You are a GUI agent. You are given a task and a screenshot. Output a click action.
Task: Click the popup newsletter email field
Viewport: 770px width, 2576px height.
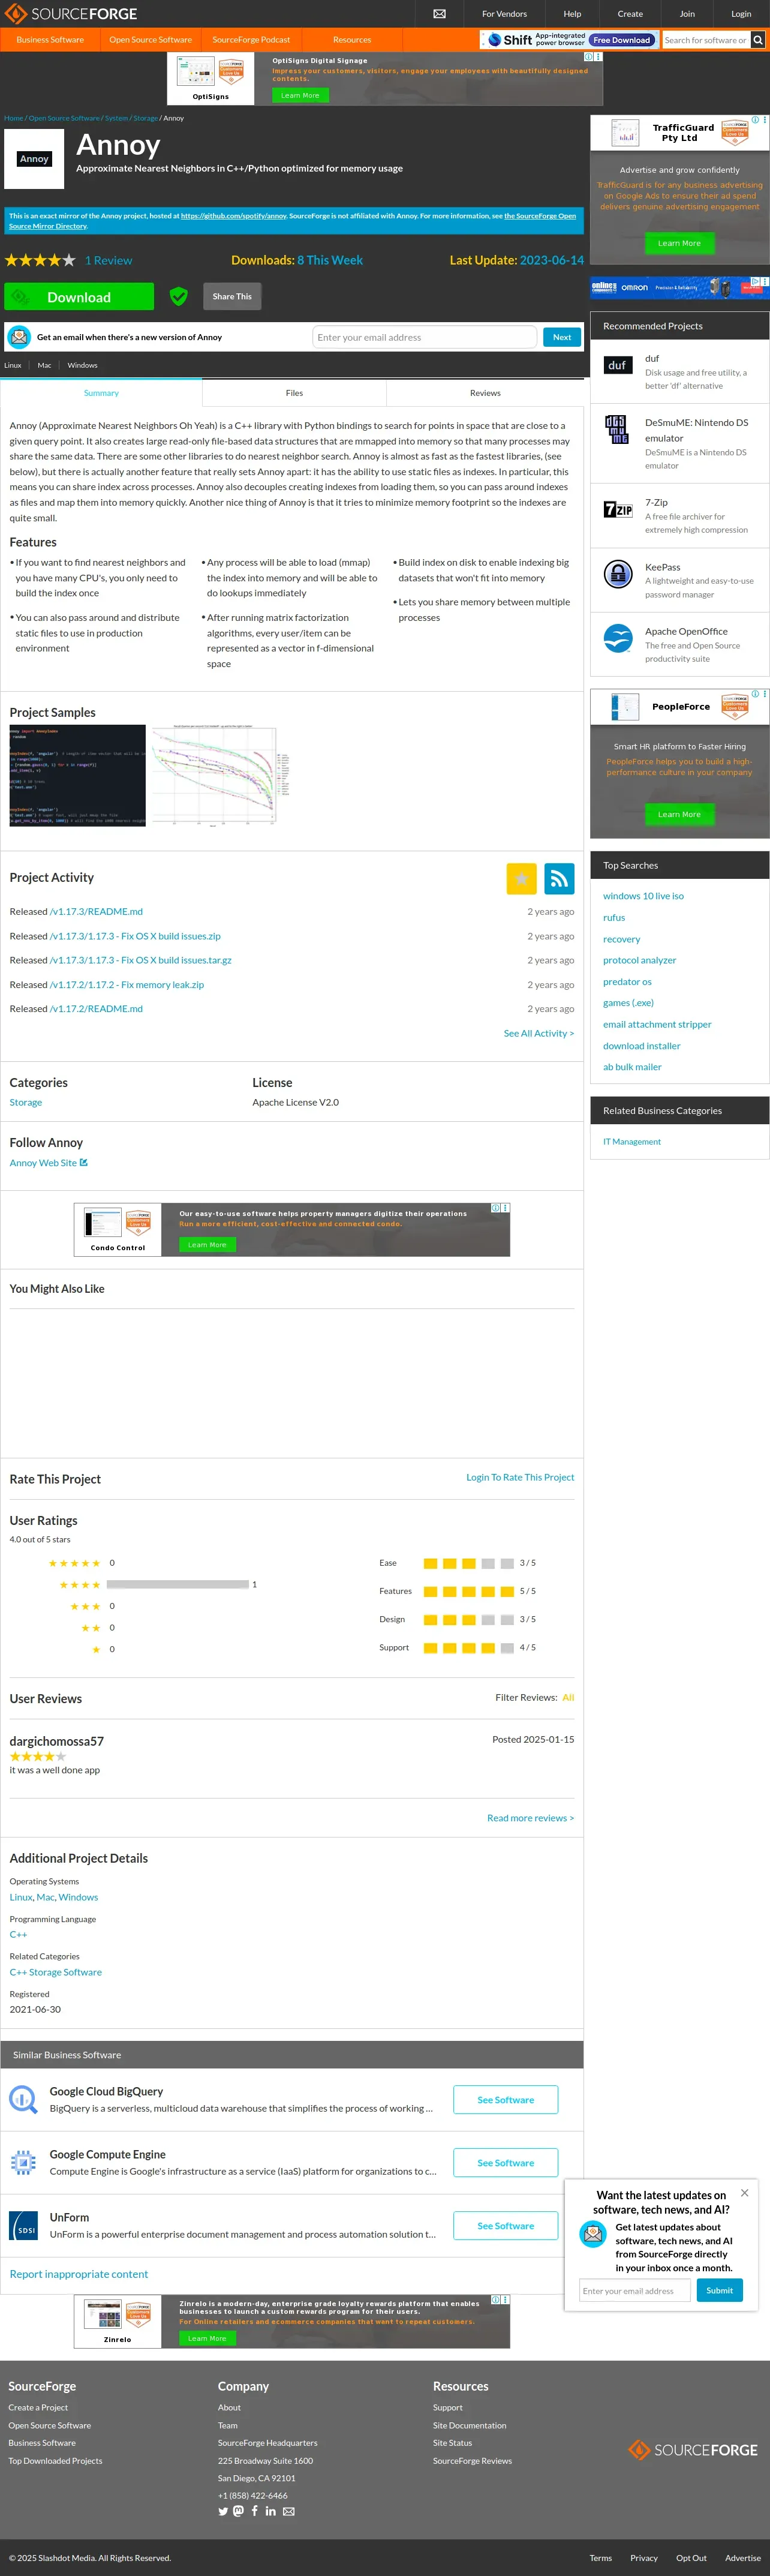coord(634,2290)
